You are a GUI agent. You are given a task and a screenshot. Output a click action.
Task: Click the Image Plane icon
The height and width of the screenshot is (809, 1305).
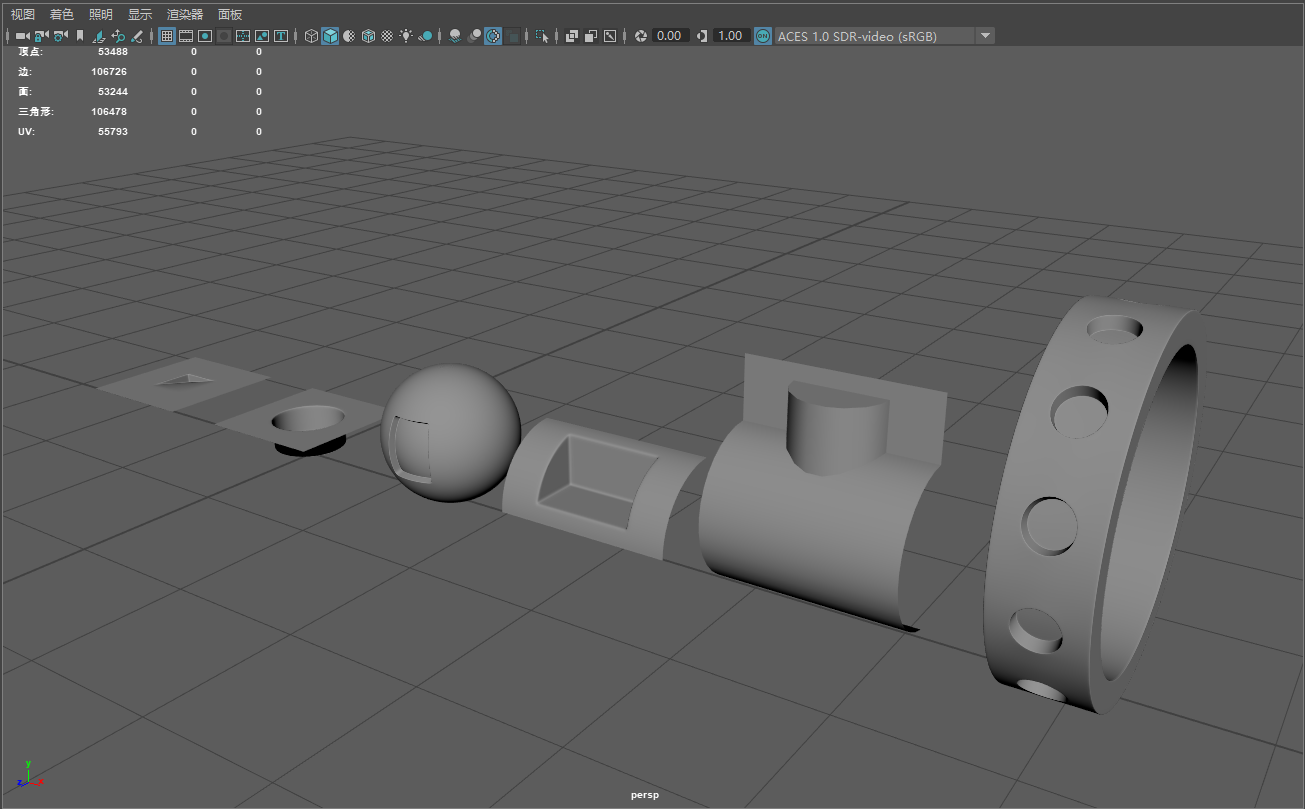[x=99, y=36]
